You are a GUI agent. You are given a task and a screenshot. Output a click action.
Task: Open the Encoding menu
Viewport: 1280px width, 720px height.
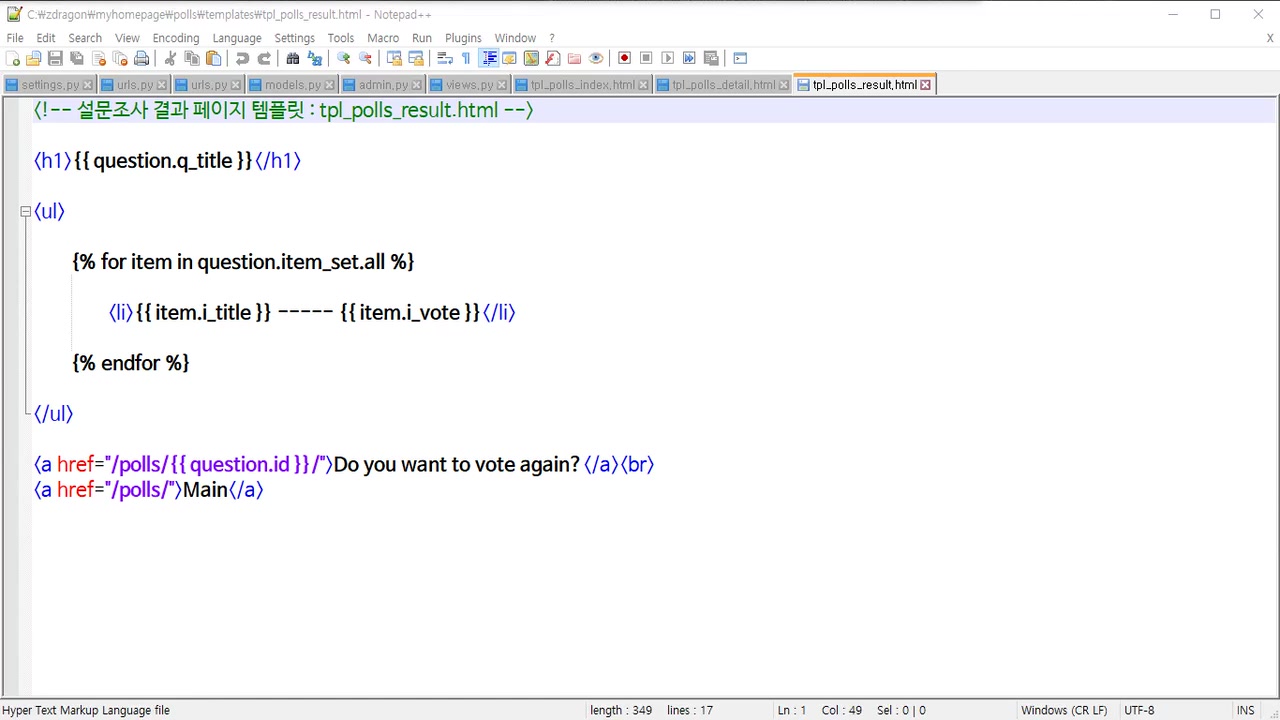tap(175, 38)
